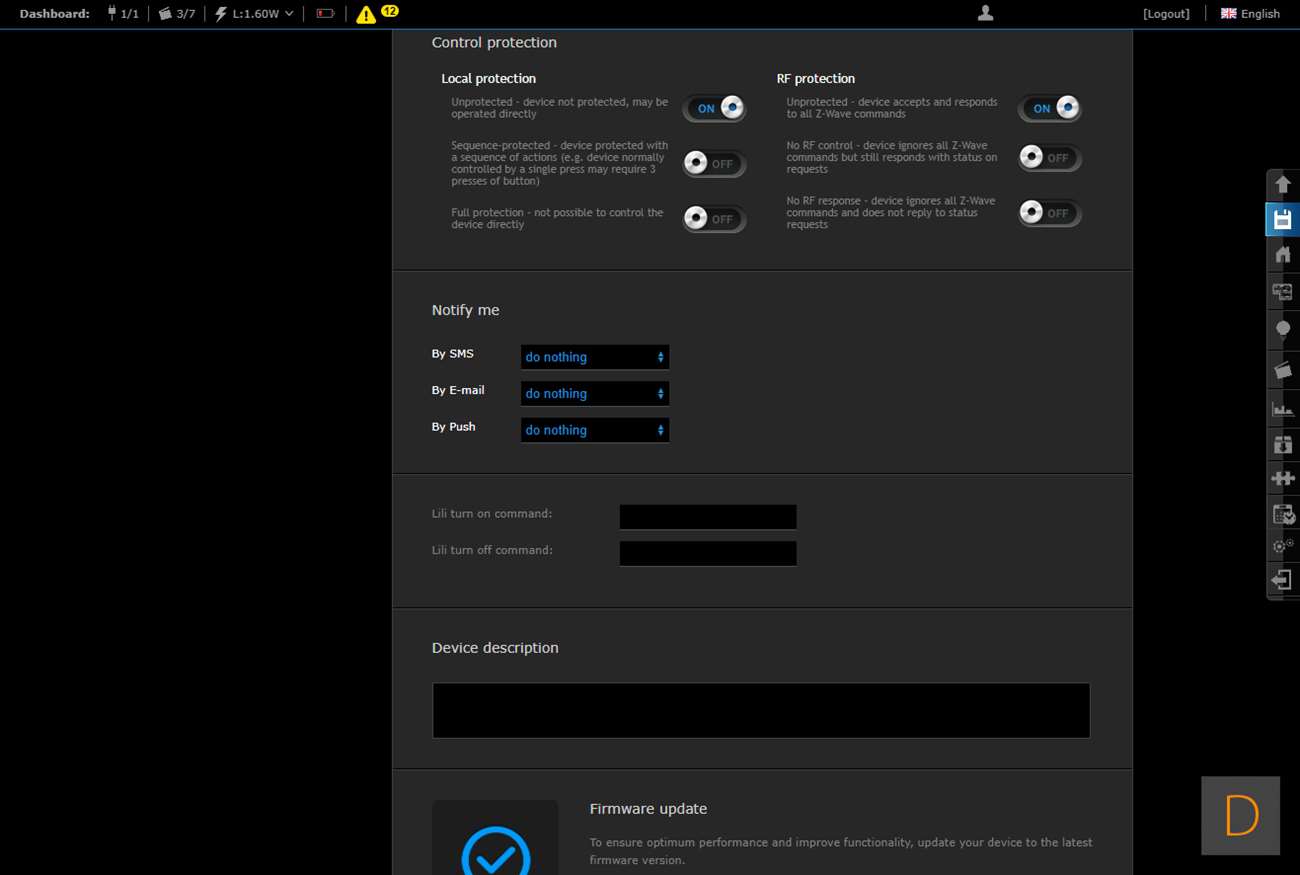Open the By SMS notification dropdown

[595, 357]
